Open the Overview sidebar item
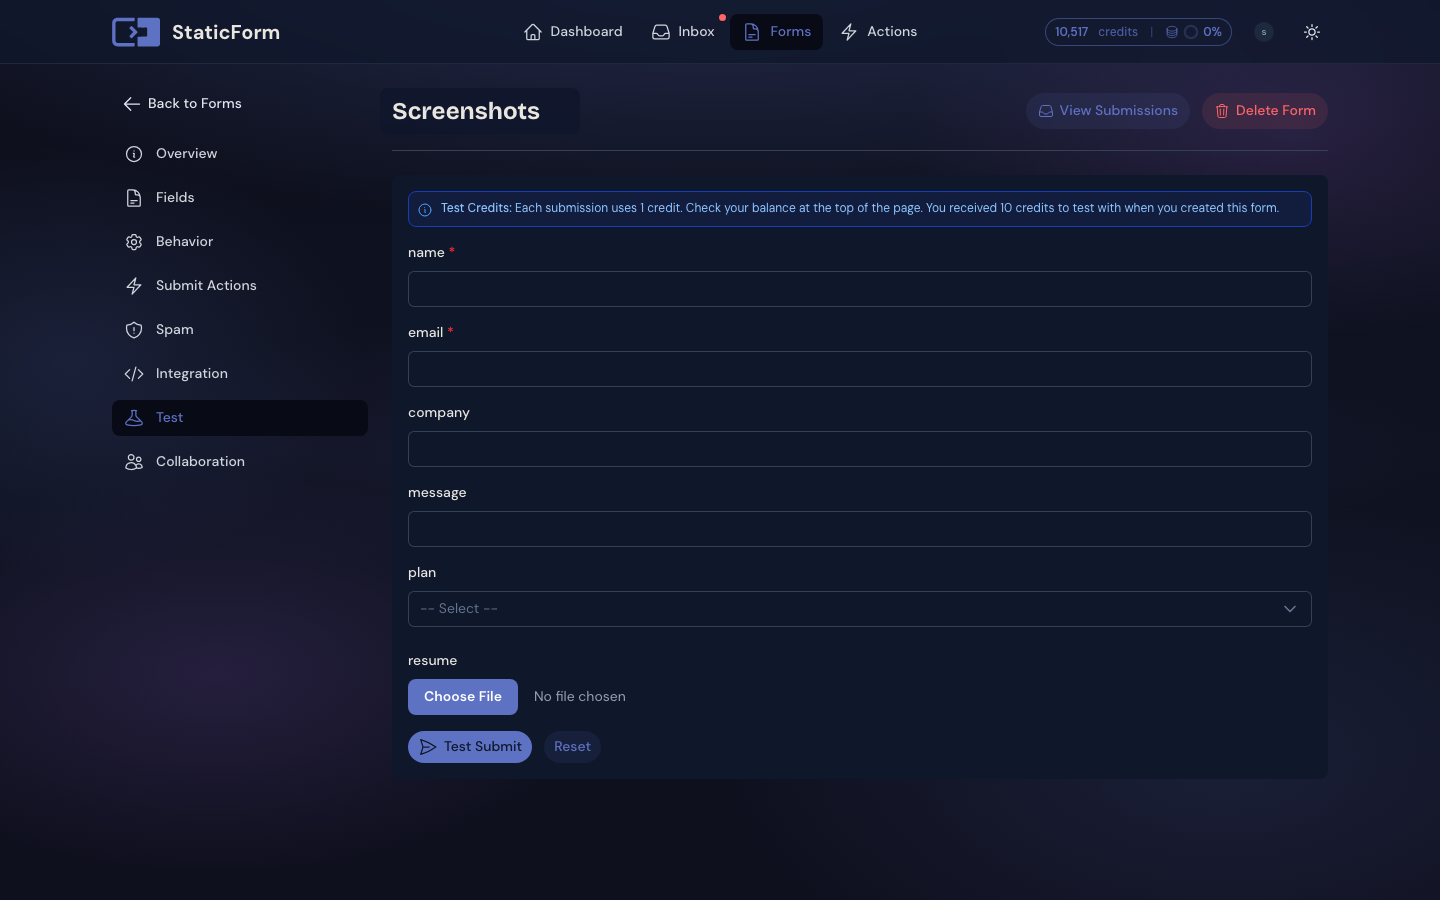Image resolution: width=1440 pixels, height=900 pixels. (240, 154)
